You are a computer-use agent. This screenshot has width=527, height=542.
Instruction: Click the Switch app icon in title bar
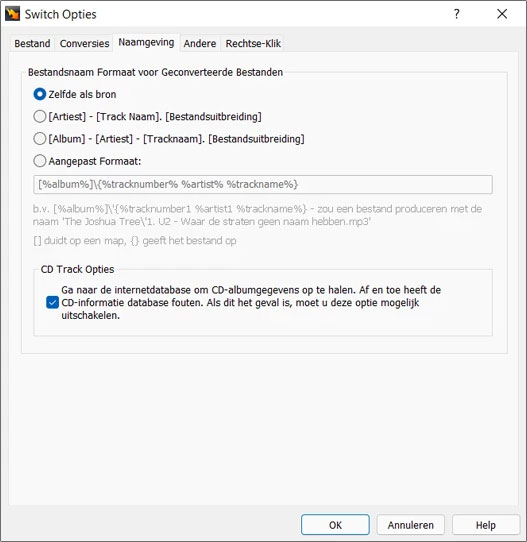(12, 14)
